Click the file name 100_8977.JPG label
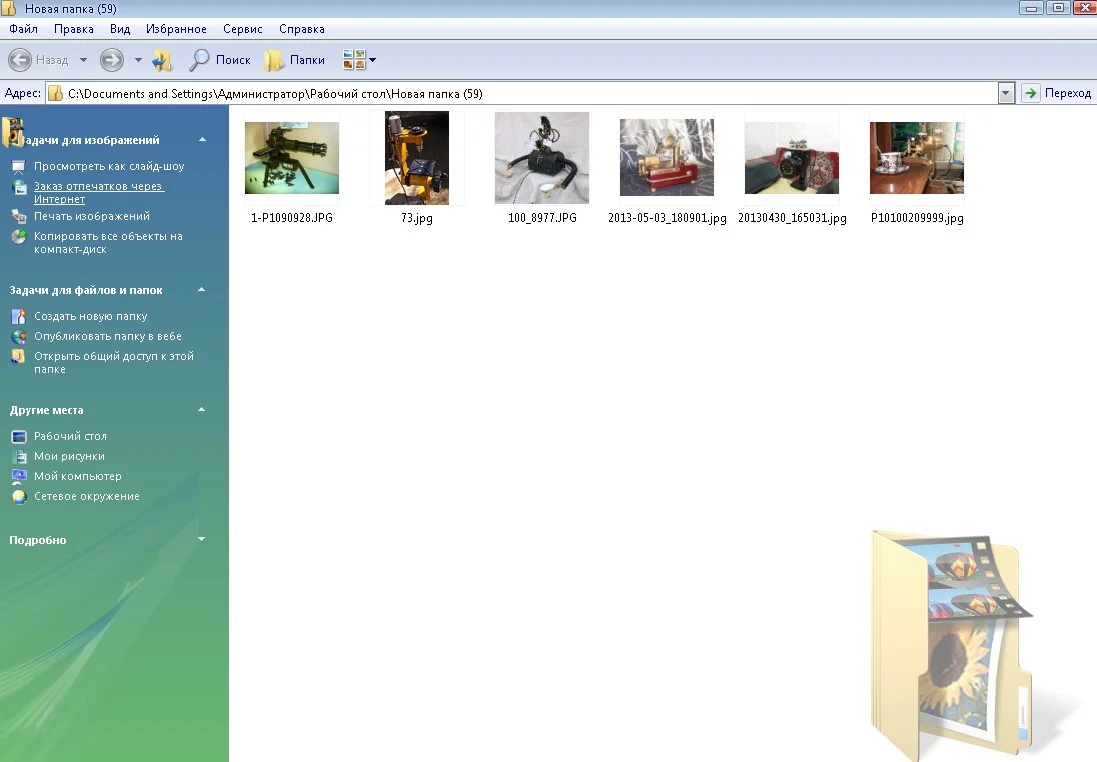The height and width of the screenshot is (762, 1097). 542,218
